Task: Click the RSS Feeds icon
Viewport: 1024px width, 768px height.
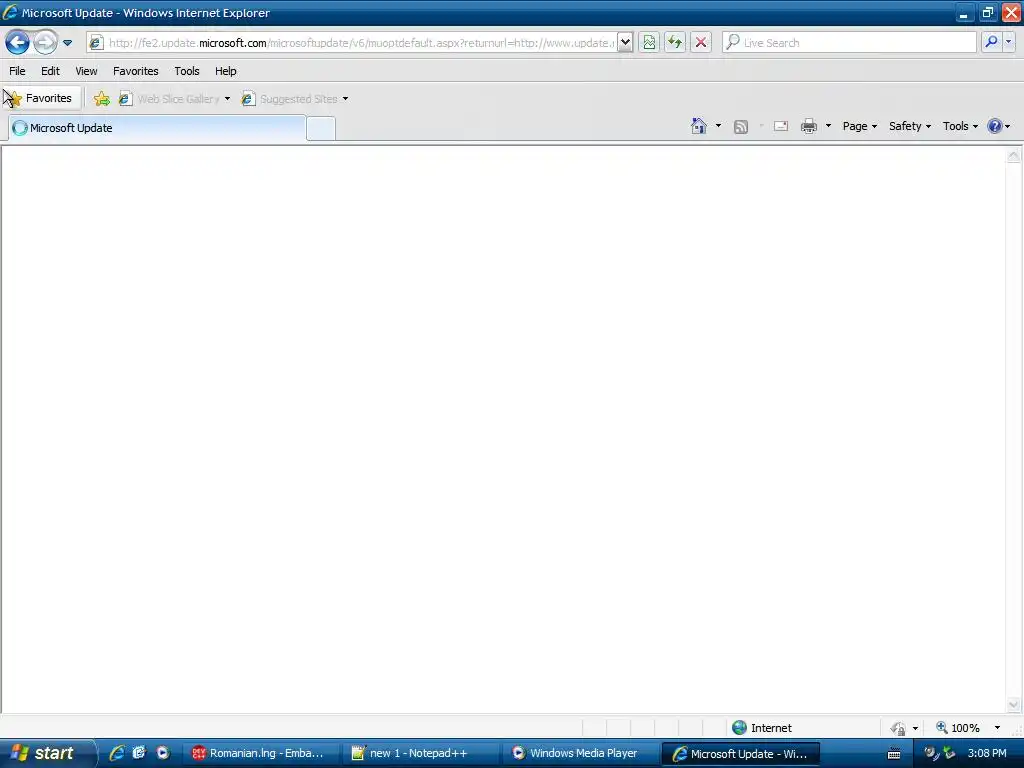Action: click(741, 127)
